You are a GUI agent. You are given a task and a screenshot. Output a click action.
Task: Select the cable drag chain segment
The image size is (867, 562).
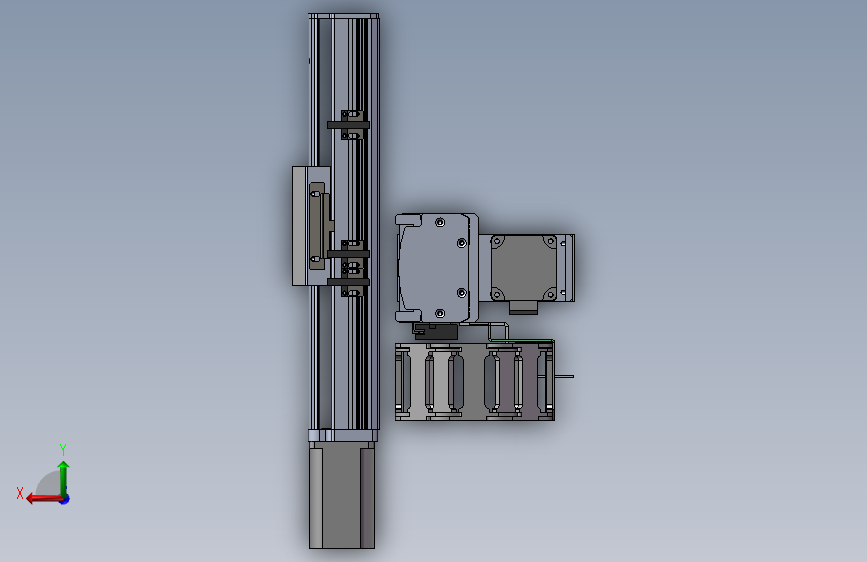(474, 381)
